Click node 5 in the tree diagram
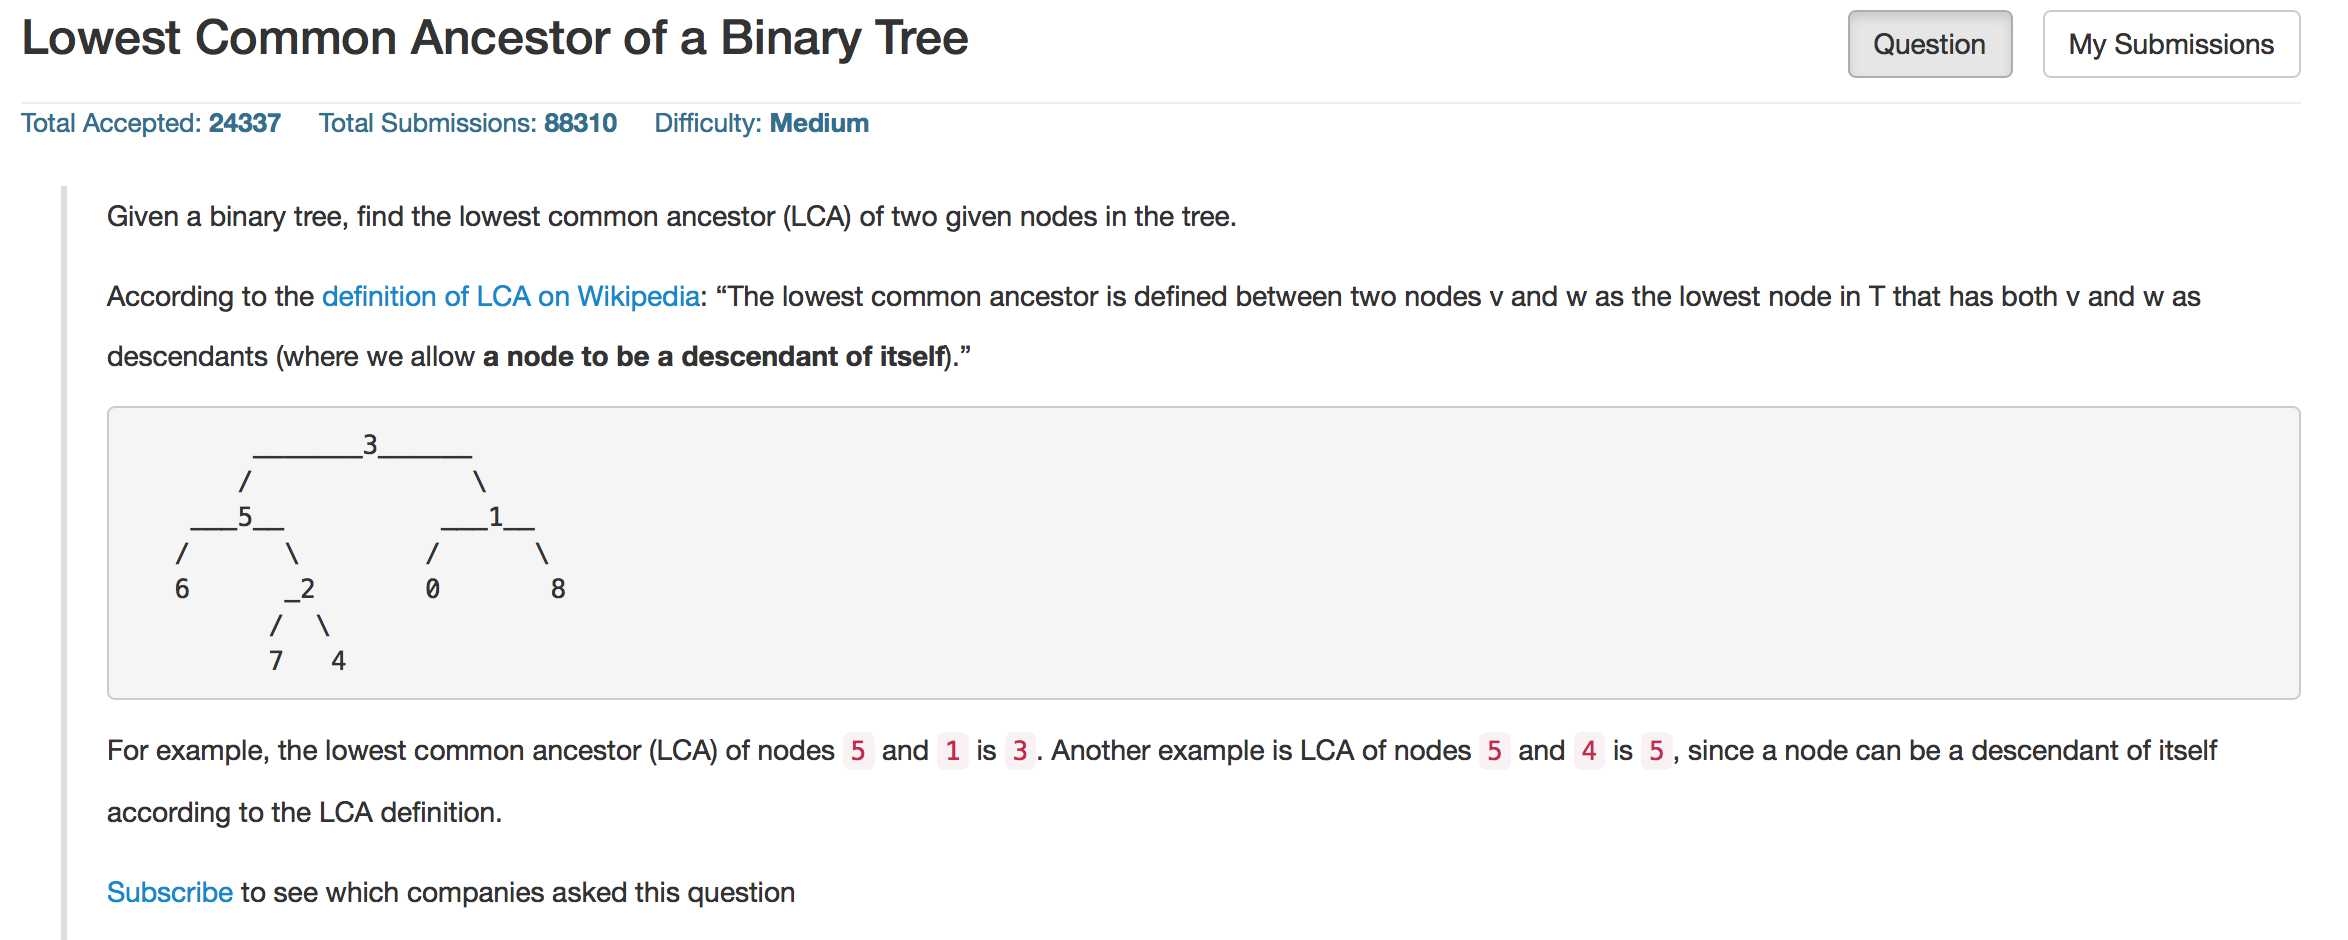The width and height of the screenshot is (2348, 940). 244,517
